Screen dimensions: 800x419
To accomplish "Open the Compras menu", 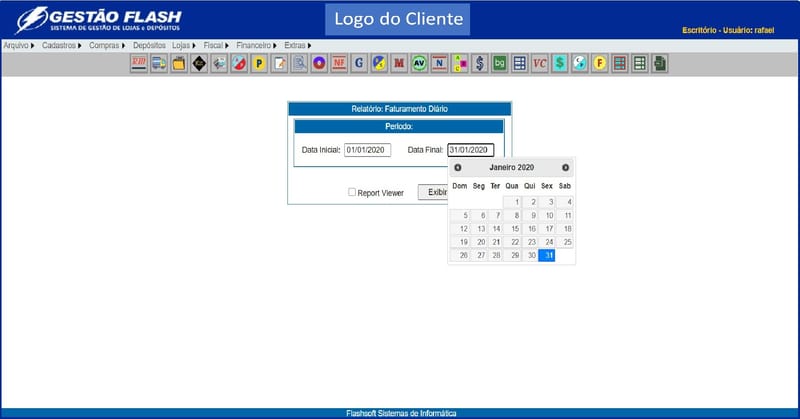I will tap(107, 45).
